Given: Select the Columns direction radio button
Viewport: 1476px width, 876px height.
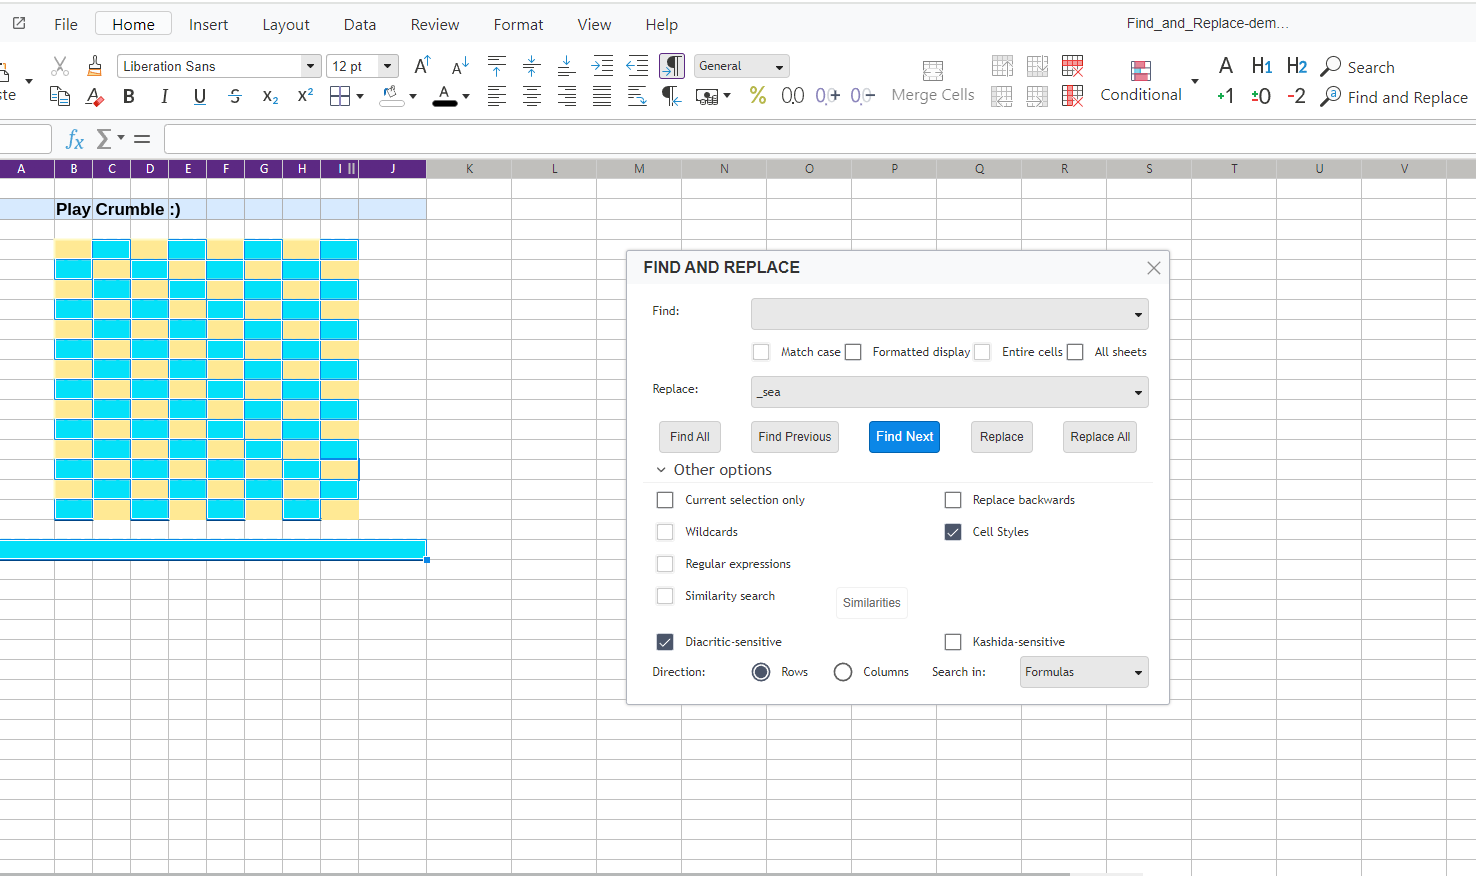Looking at the screenshot, I should [843, 671].
